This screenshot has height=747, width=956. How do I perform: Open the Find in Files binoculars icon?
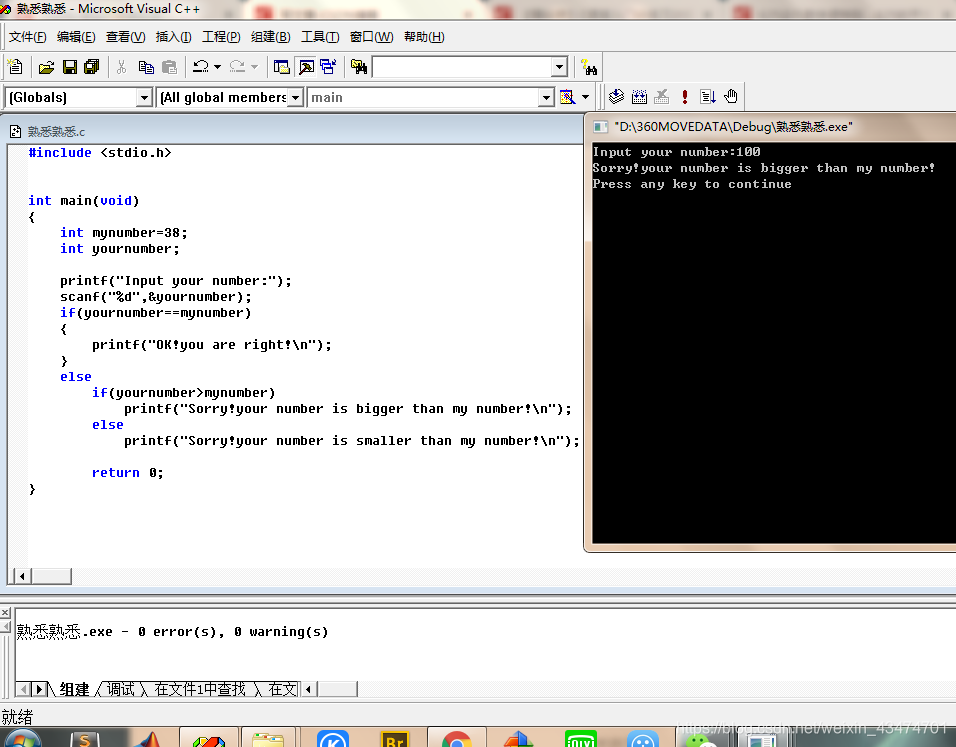coord(358,66)
